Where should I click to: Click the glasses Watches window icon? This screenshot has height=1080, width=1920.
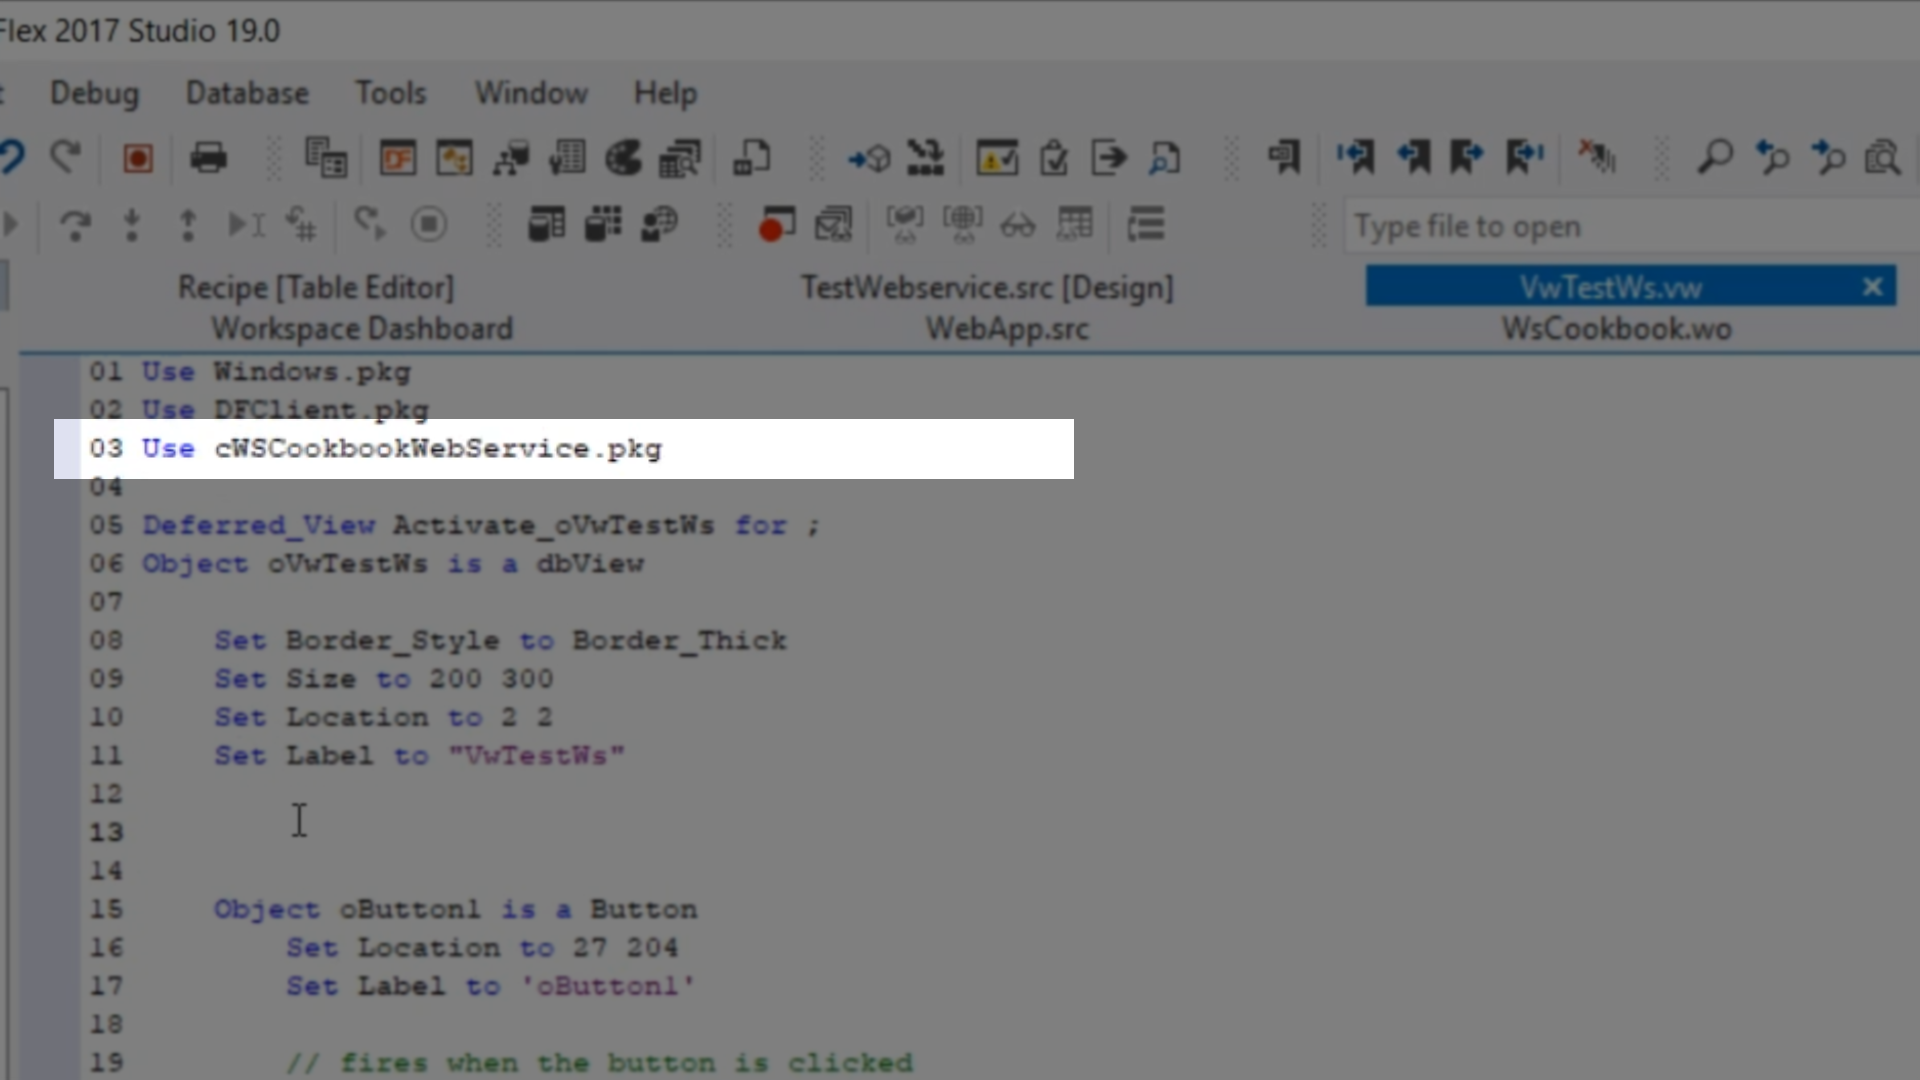[1018, 225]
